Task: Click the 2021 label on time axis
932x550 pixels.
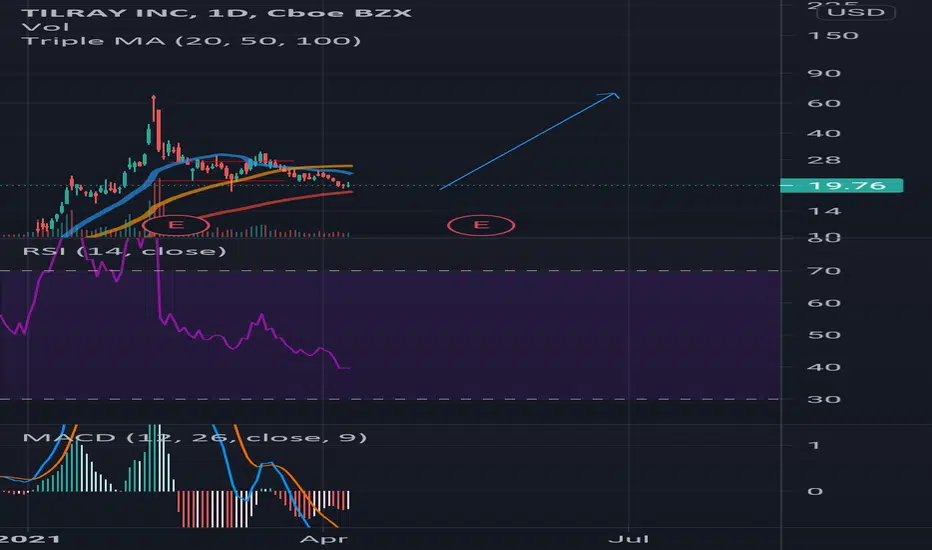Action: 30,539
